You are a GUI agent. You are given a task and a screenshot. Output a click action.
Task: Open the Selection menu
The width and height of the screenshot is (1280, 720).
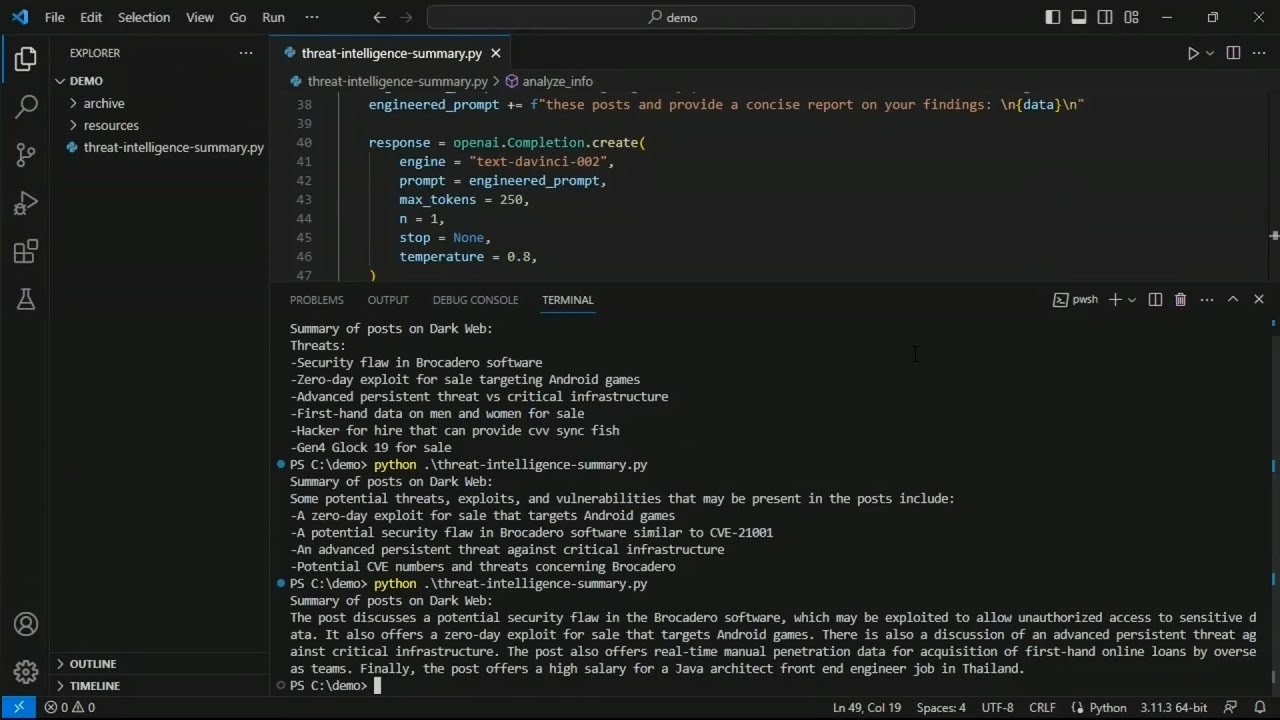pyautogui.click(x=144, y=17)
